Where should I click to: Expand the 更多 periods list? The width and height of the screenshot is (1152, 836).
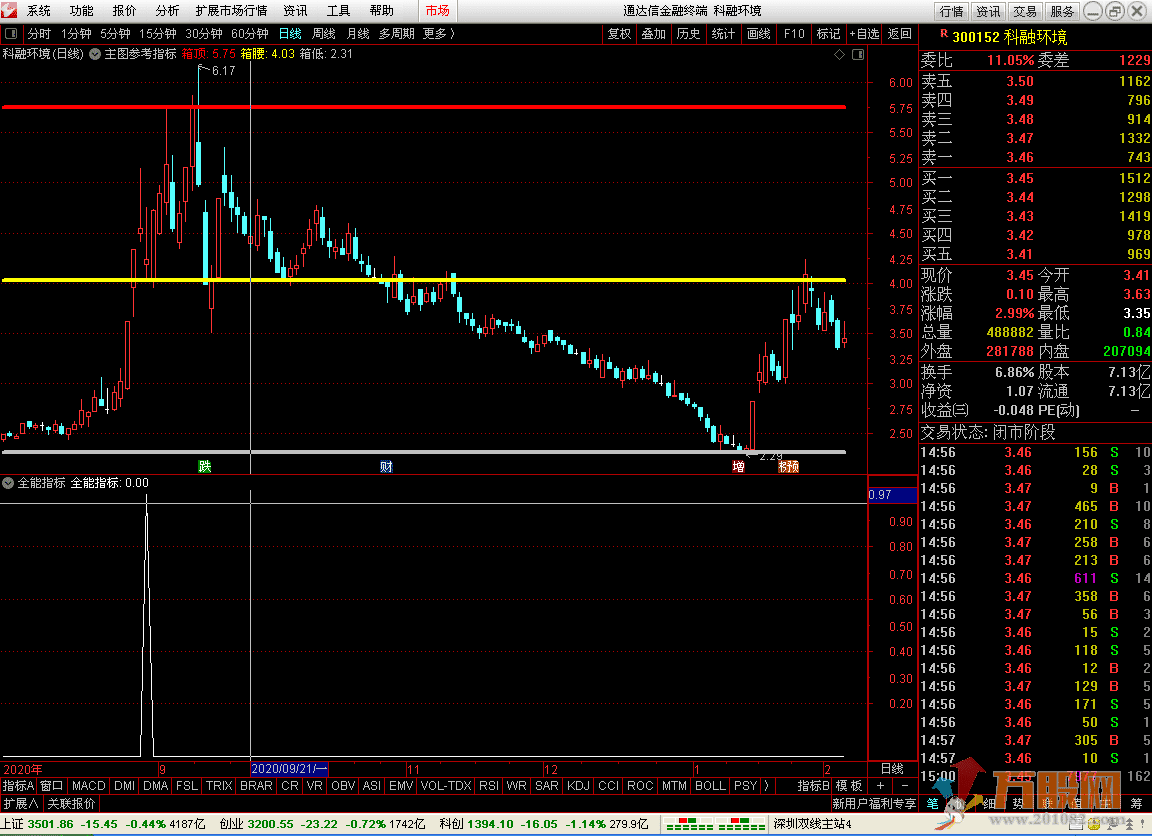(x=439, y=34)
